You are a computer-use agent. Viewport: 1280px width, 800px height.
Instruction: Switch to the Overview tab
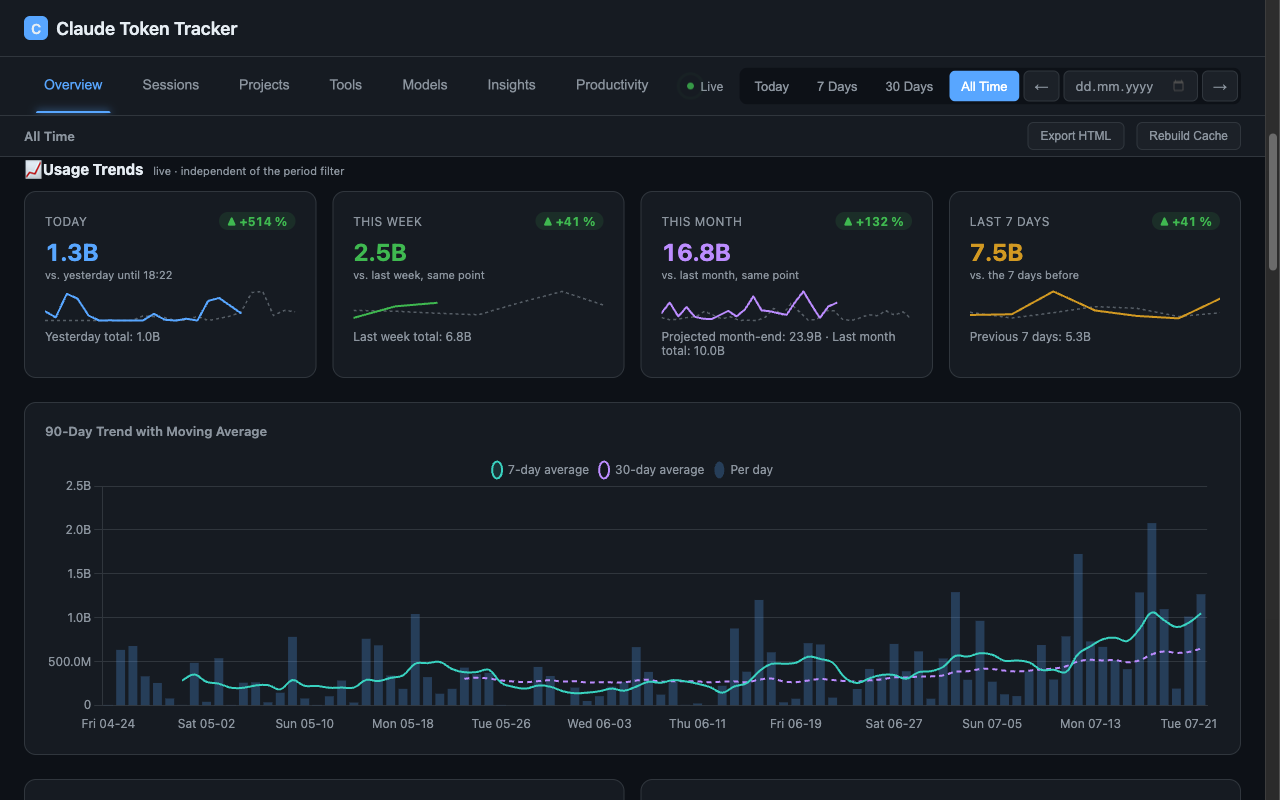[x=73, y=85]
